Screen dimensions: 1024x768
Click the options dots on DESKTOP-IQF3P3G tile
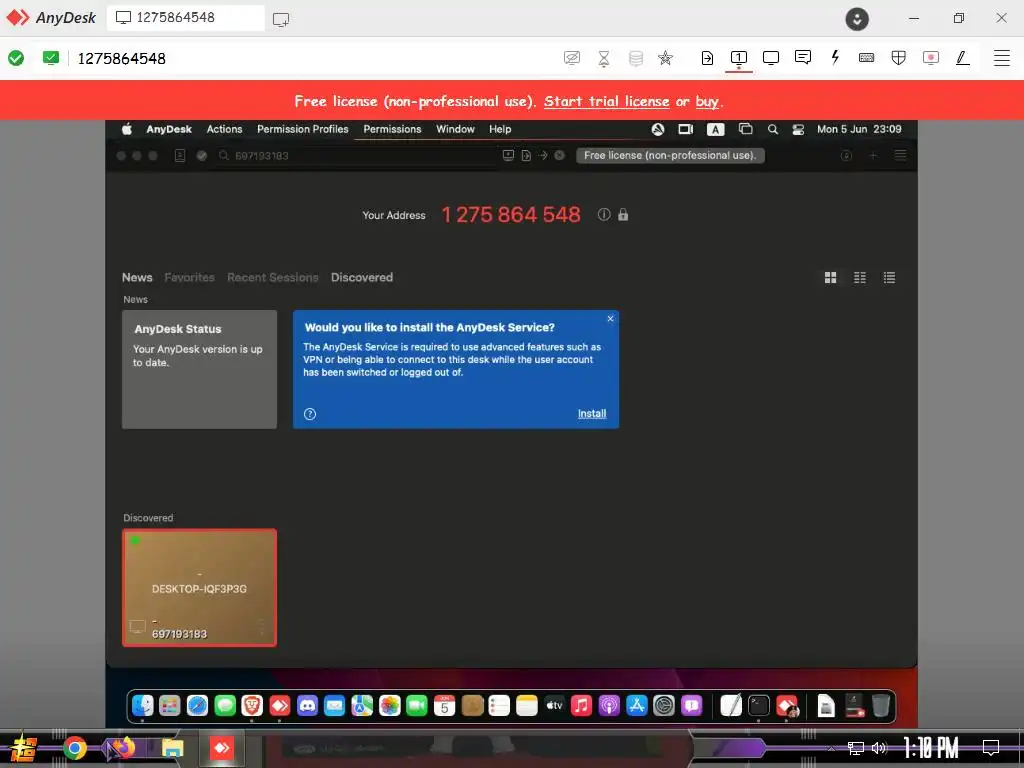coord(262,627)
